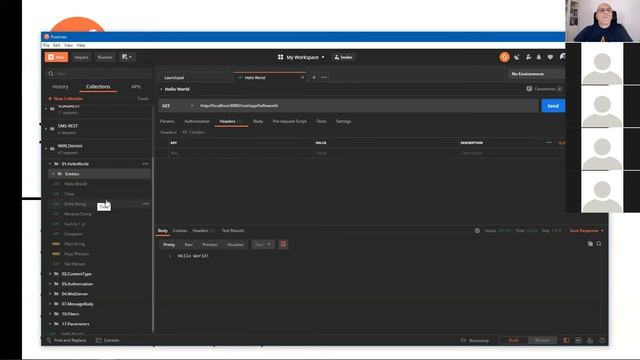Screen dimensions: 640x360
Task: Select the Browse mode toggle
Action: tap(542, 340)
